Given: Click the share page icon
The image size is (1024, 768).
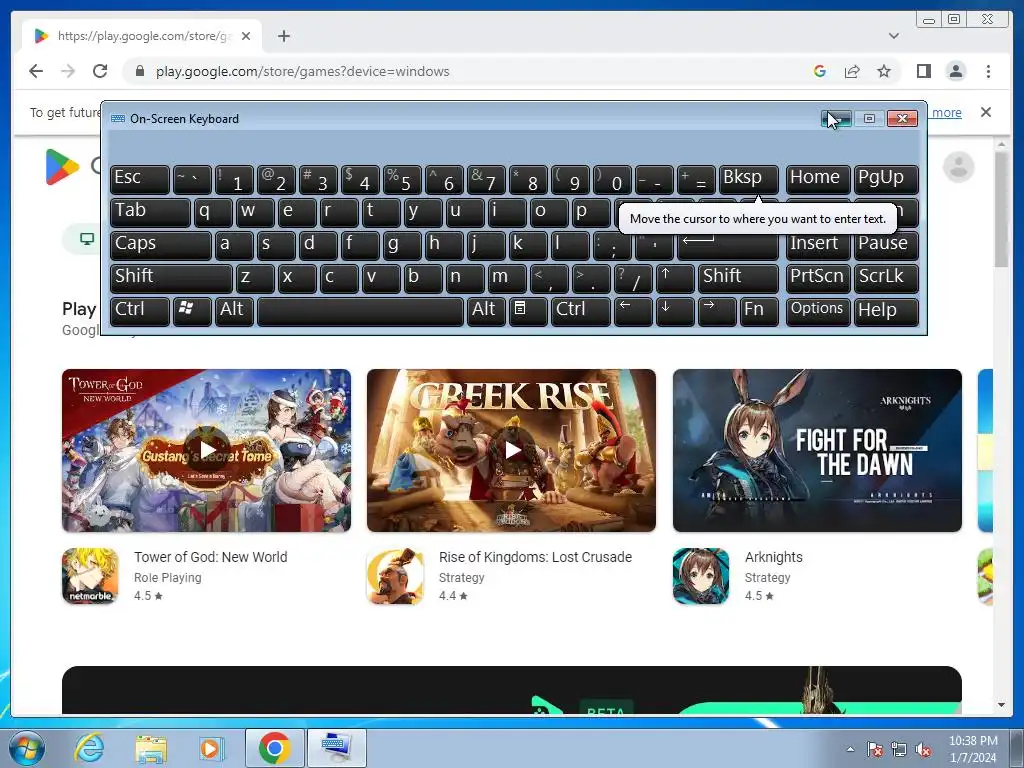Looking at the screenshot, I should (x=852, y=71).
